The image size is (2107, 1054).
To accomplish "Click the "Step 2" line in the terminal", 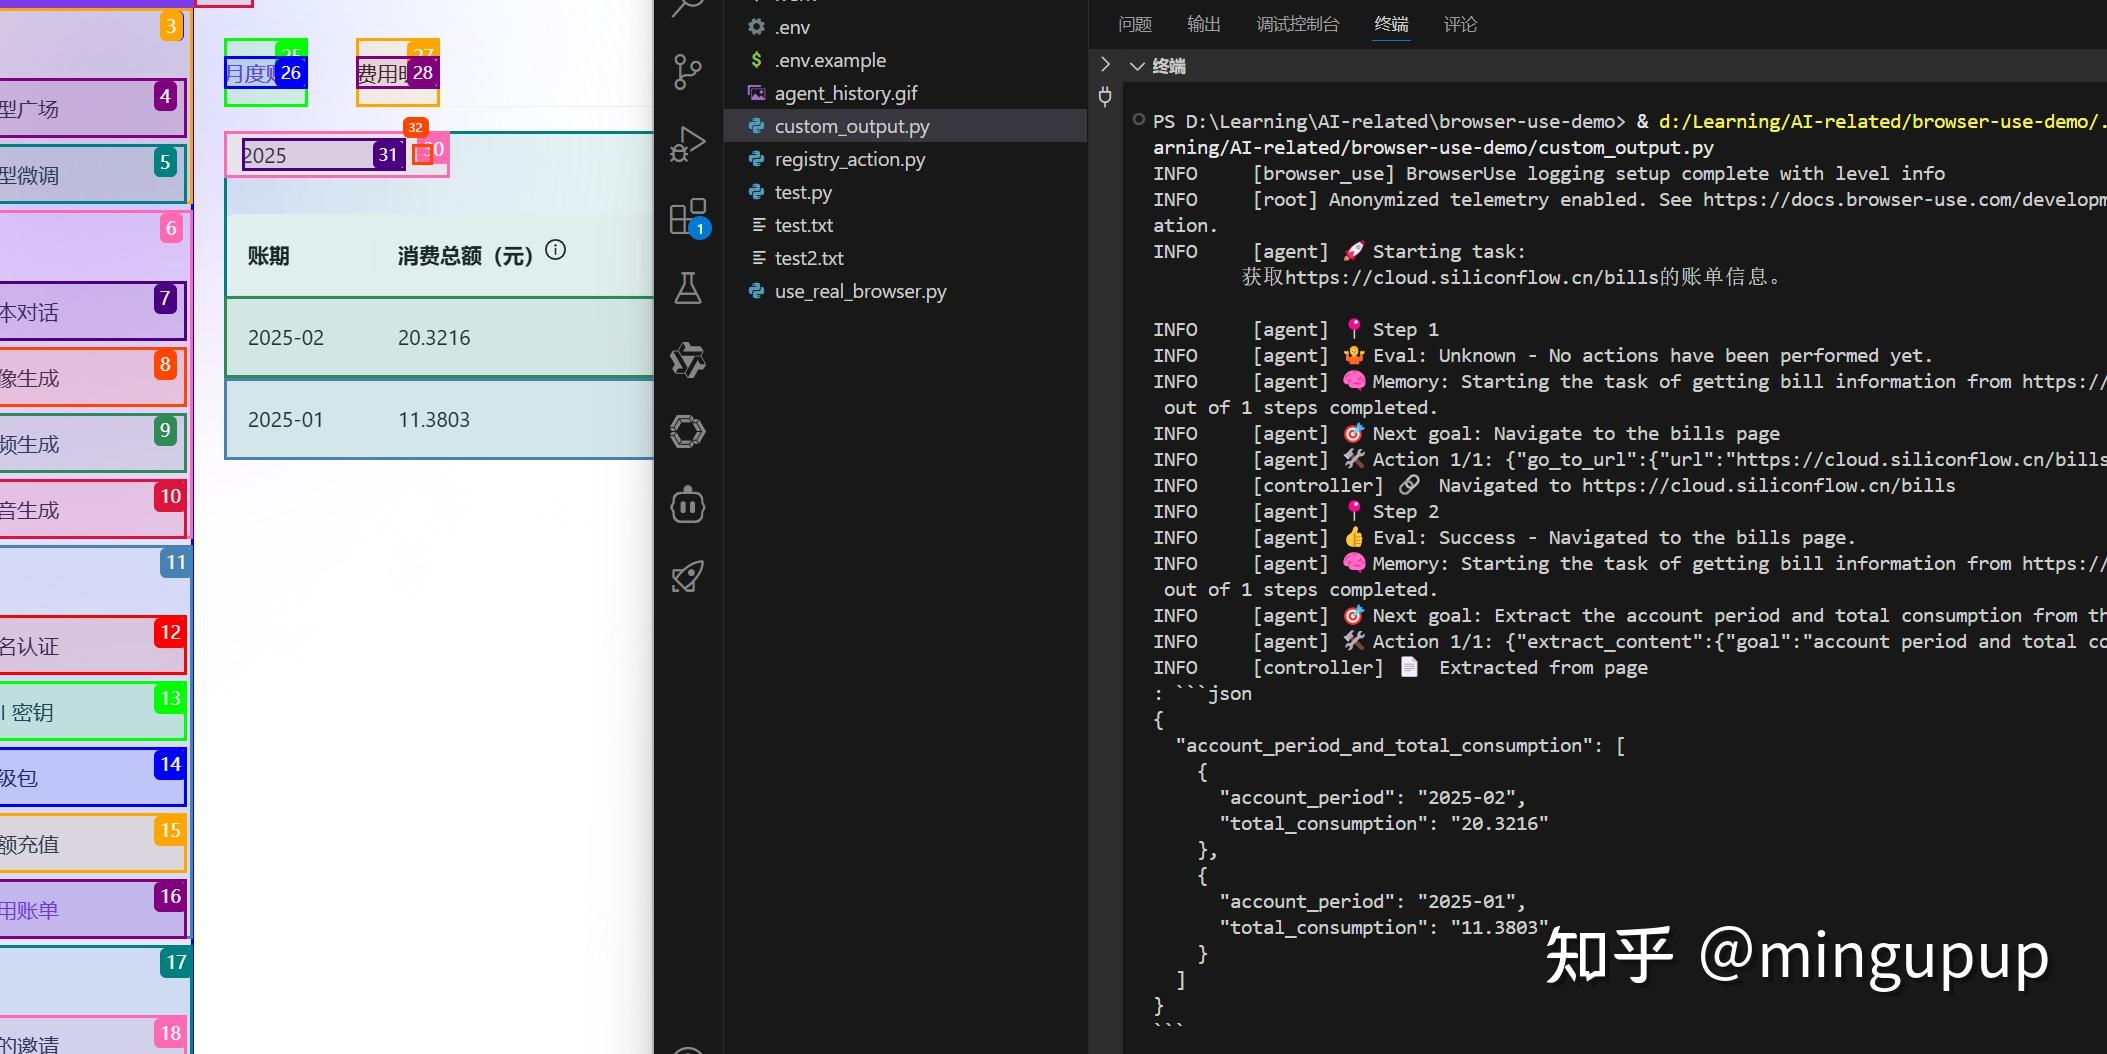I will click(1405, 512).
